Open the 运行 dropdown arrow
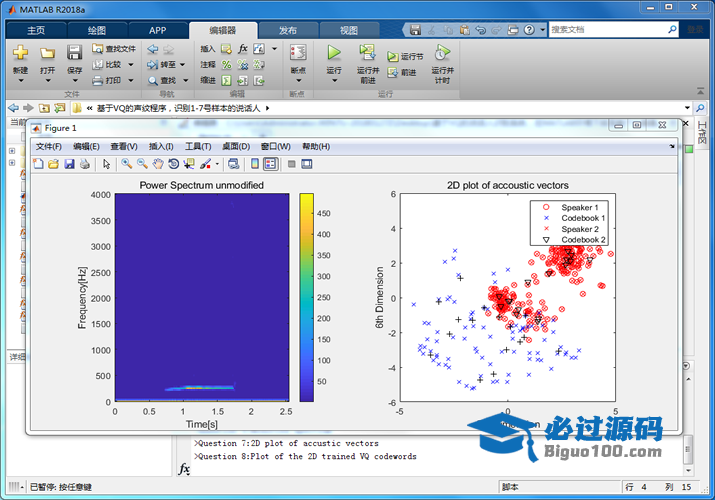Screen dimensions: 715x500 pos(334,81)
